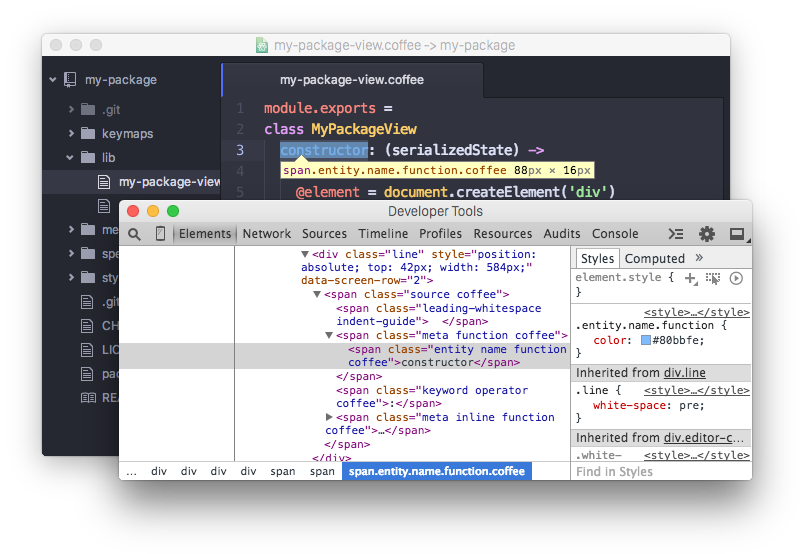800x554 pixels.
Task: Click the lib folder icon
Action: pyautogui.click(x=88, y=157)
